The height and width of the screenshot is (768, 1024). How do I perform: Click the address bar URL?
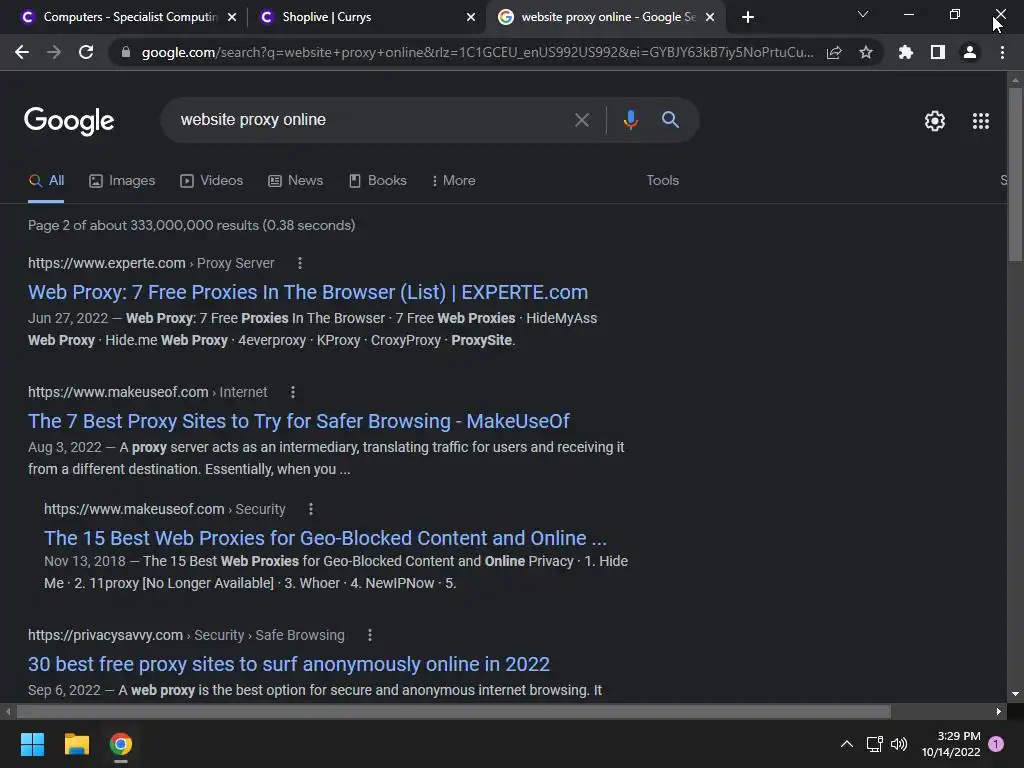(x=477, y=52)
